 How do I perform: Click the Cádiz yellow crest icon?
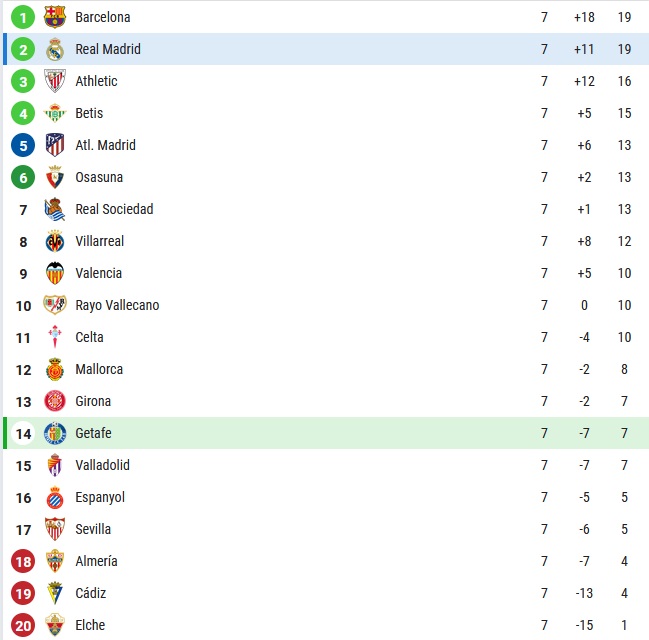55,593
